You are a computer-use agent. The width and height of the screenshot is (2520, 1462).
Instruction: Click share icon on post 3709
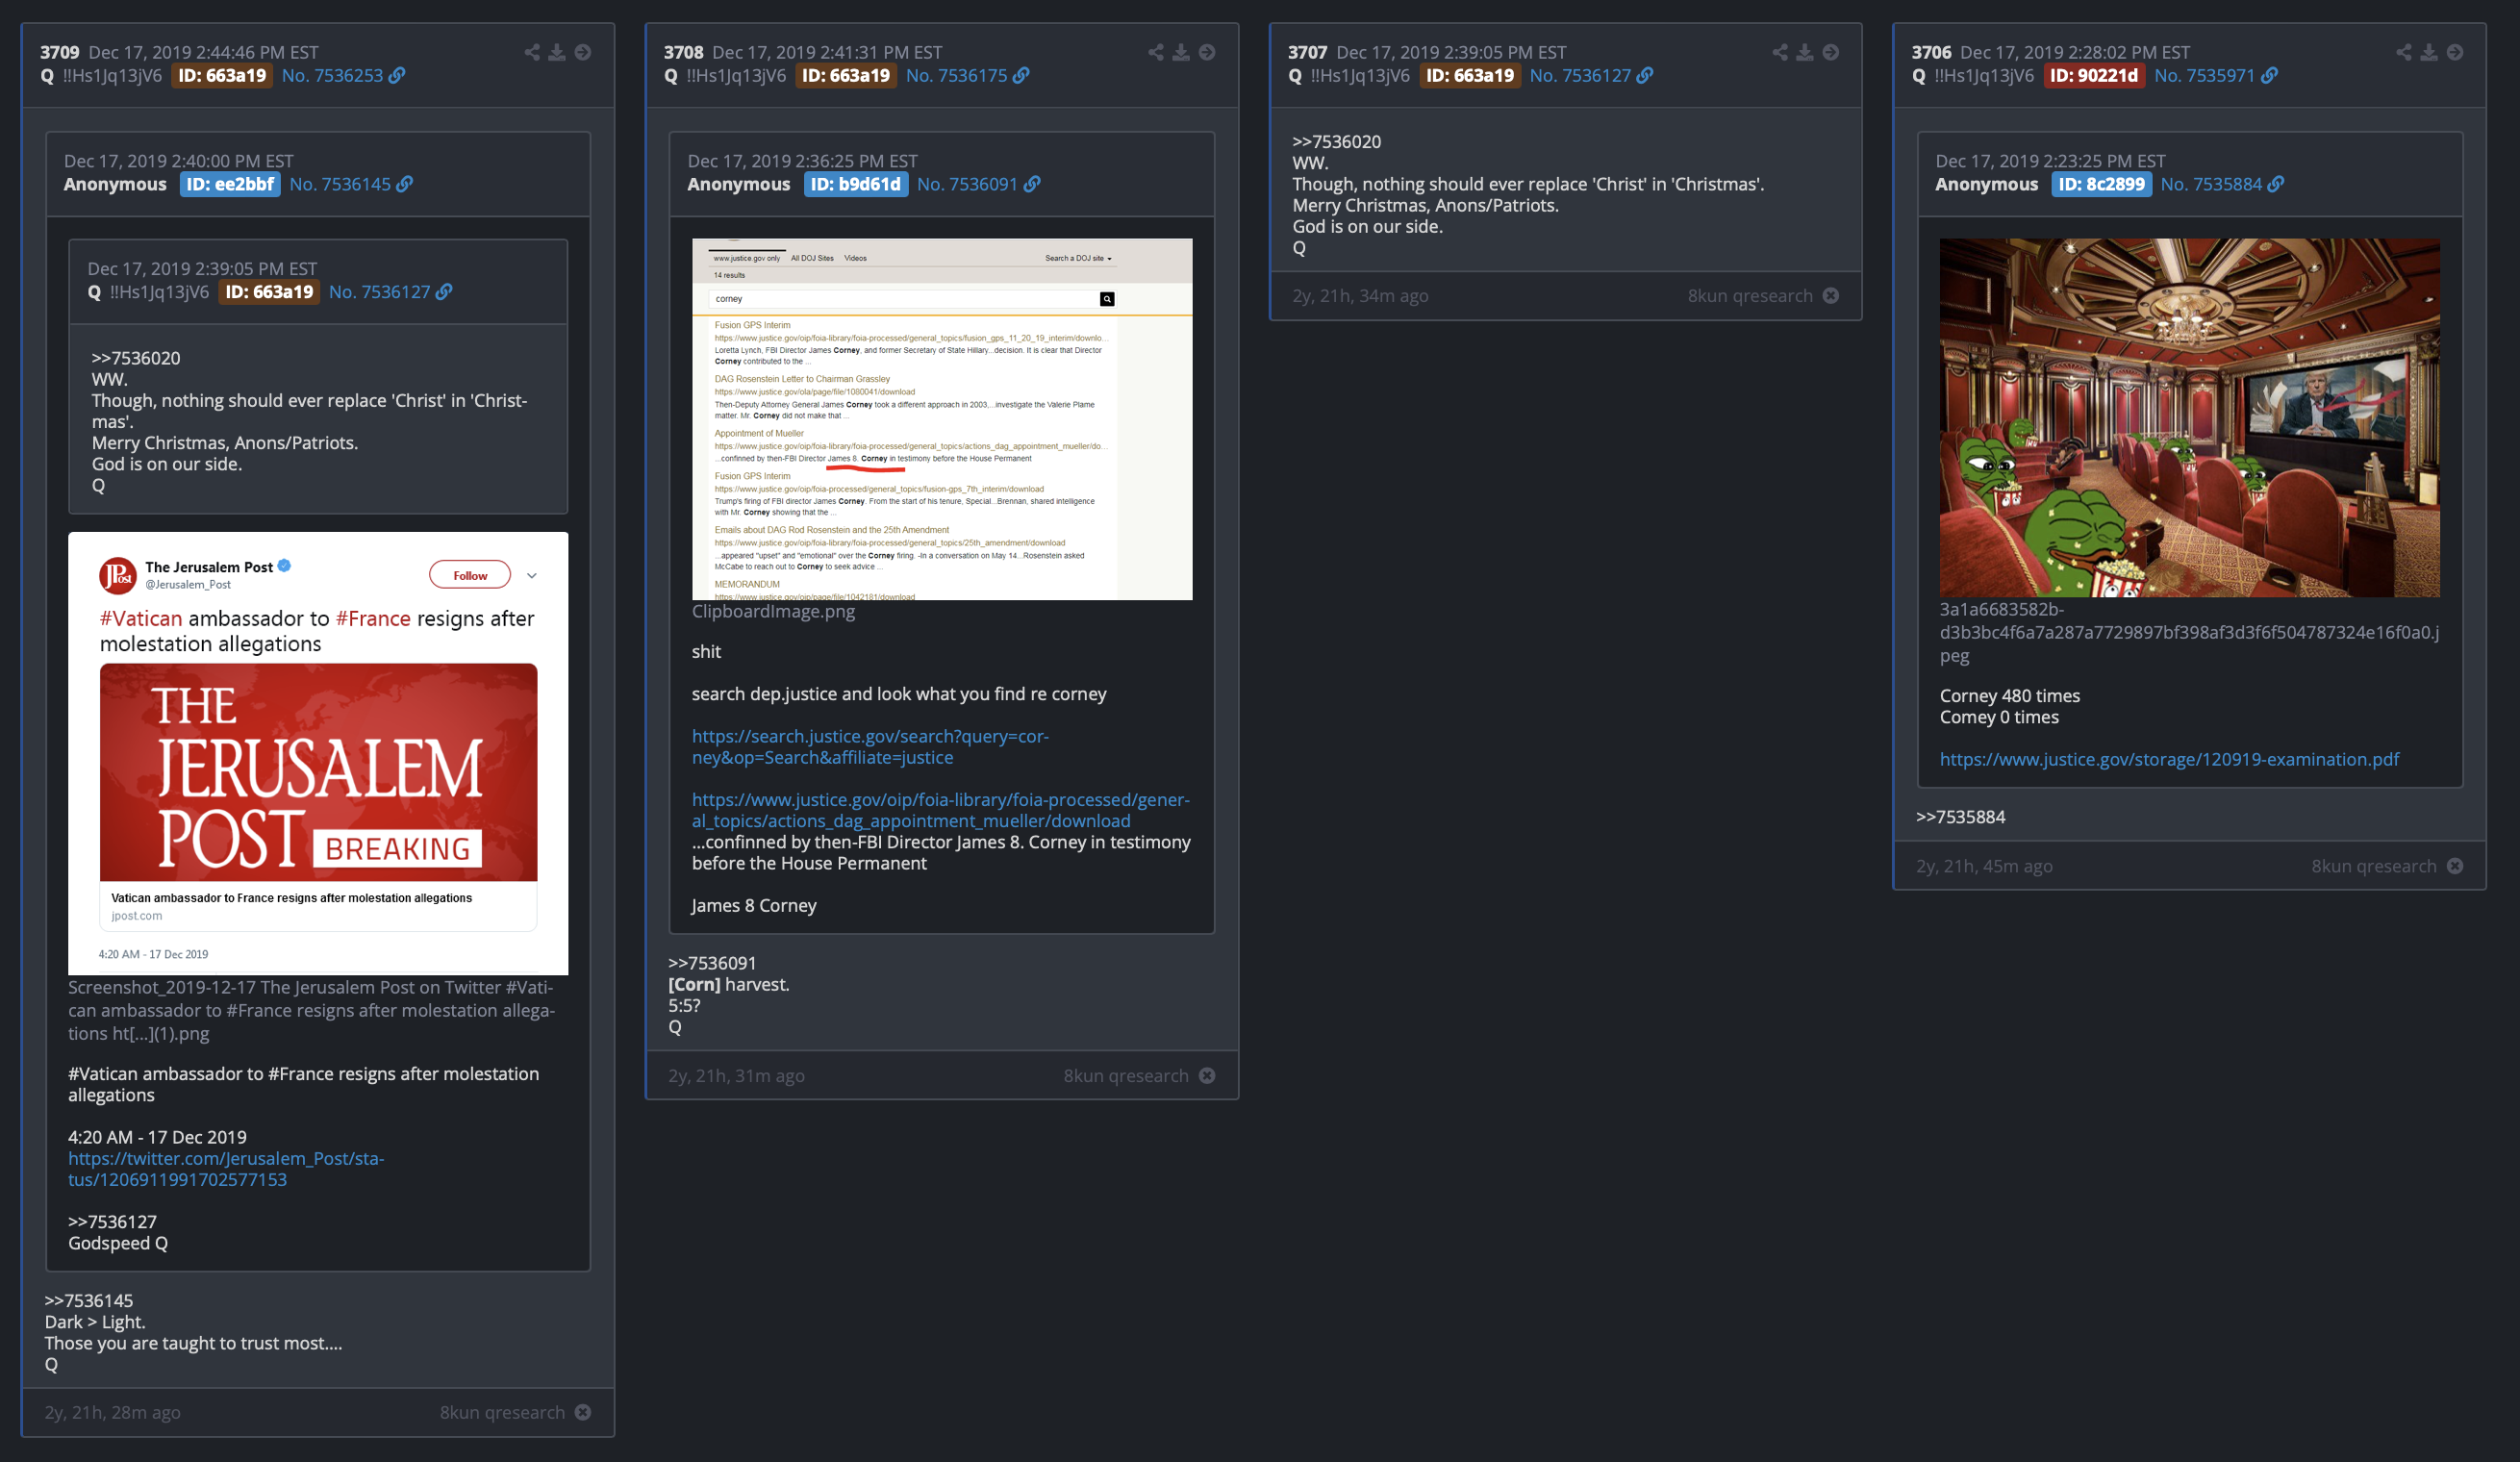point(532,52)
